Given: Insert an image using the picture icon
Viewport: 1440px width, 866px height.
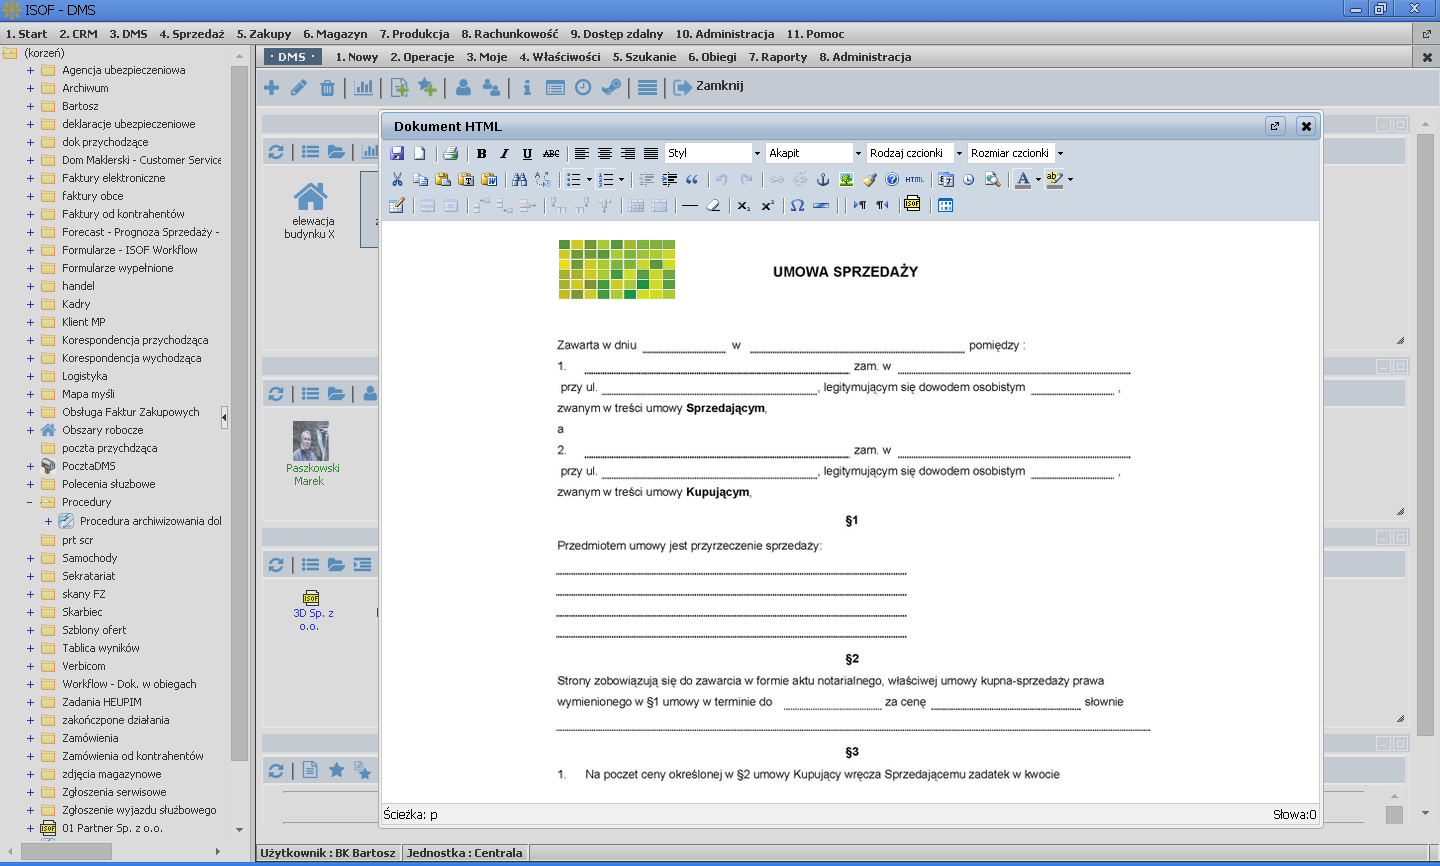Looking at the screenshot, I should (846, 179).
